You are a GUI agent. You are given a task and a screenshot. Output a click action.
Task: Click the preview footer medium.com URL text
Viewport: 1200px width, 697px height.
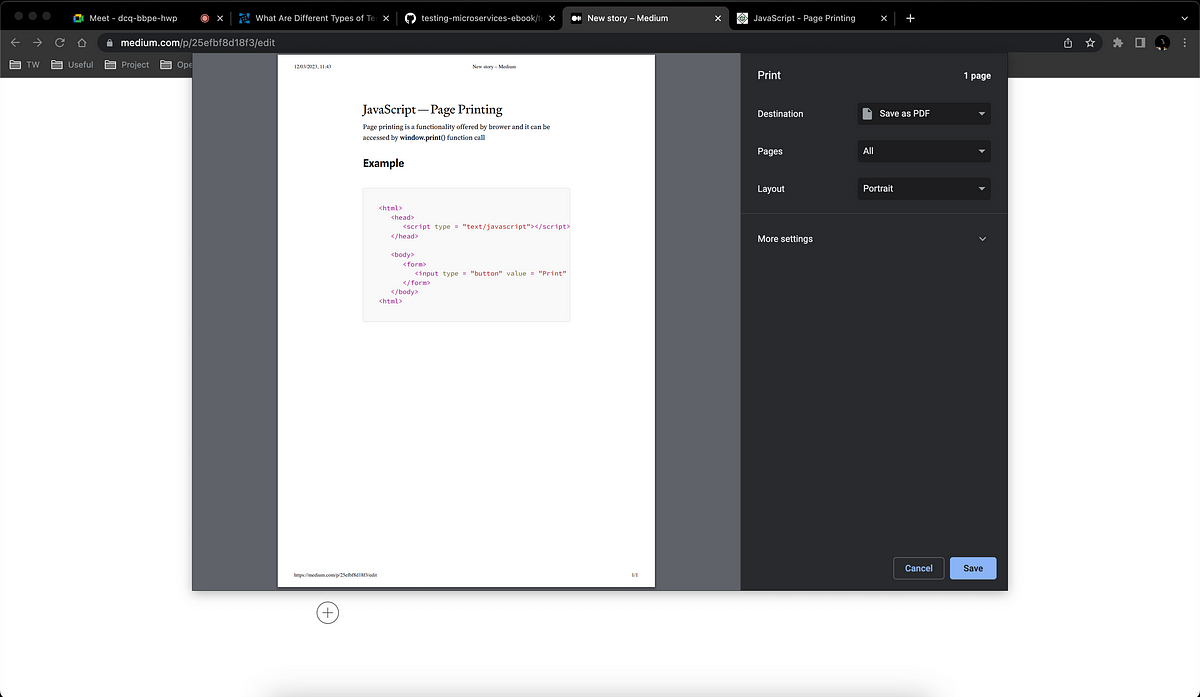coord(335,575)
